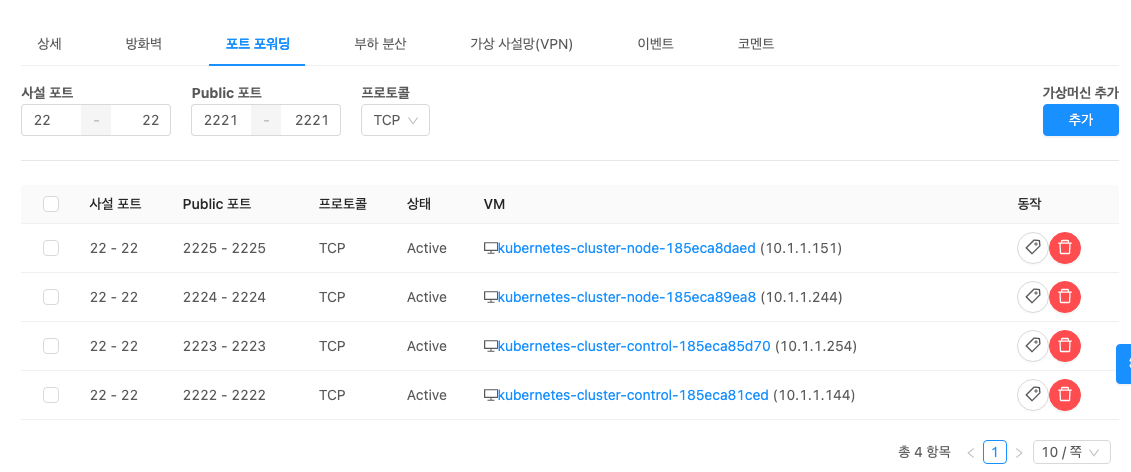Go to next page using right chevron
Viewport: 1131px width, 472px height.
point(1019,453)
